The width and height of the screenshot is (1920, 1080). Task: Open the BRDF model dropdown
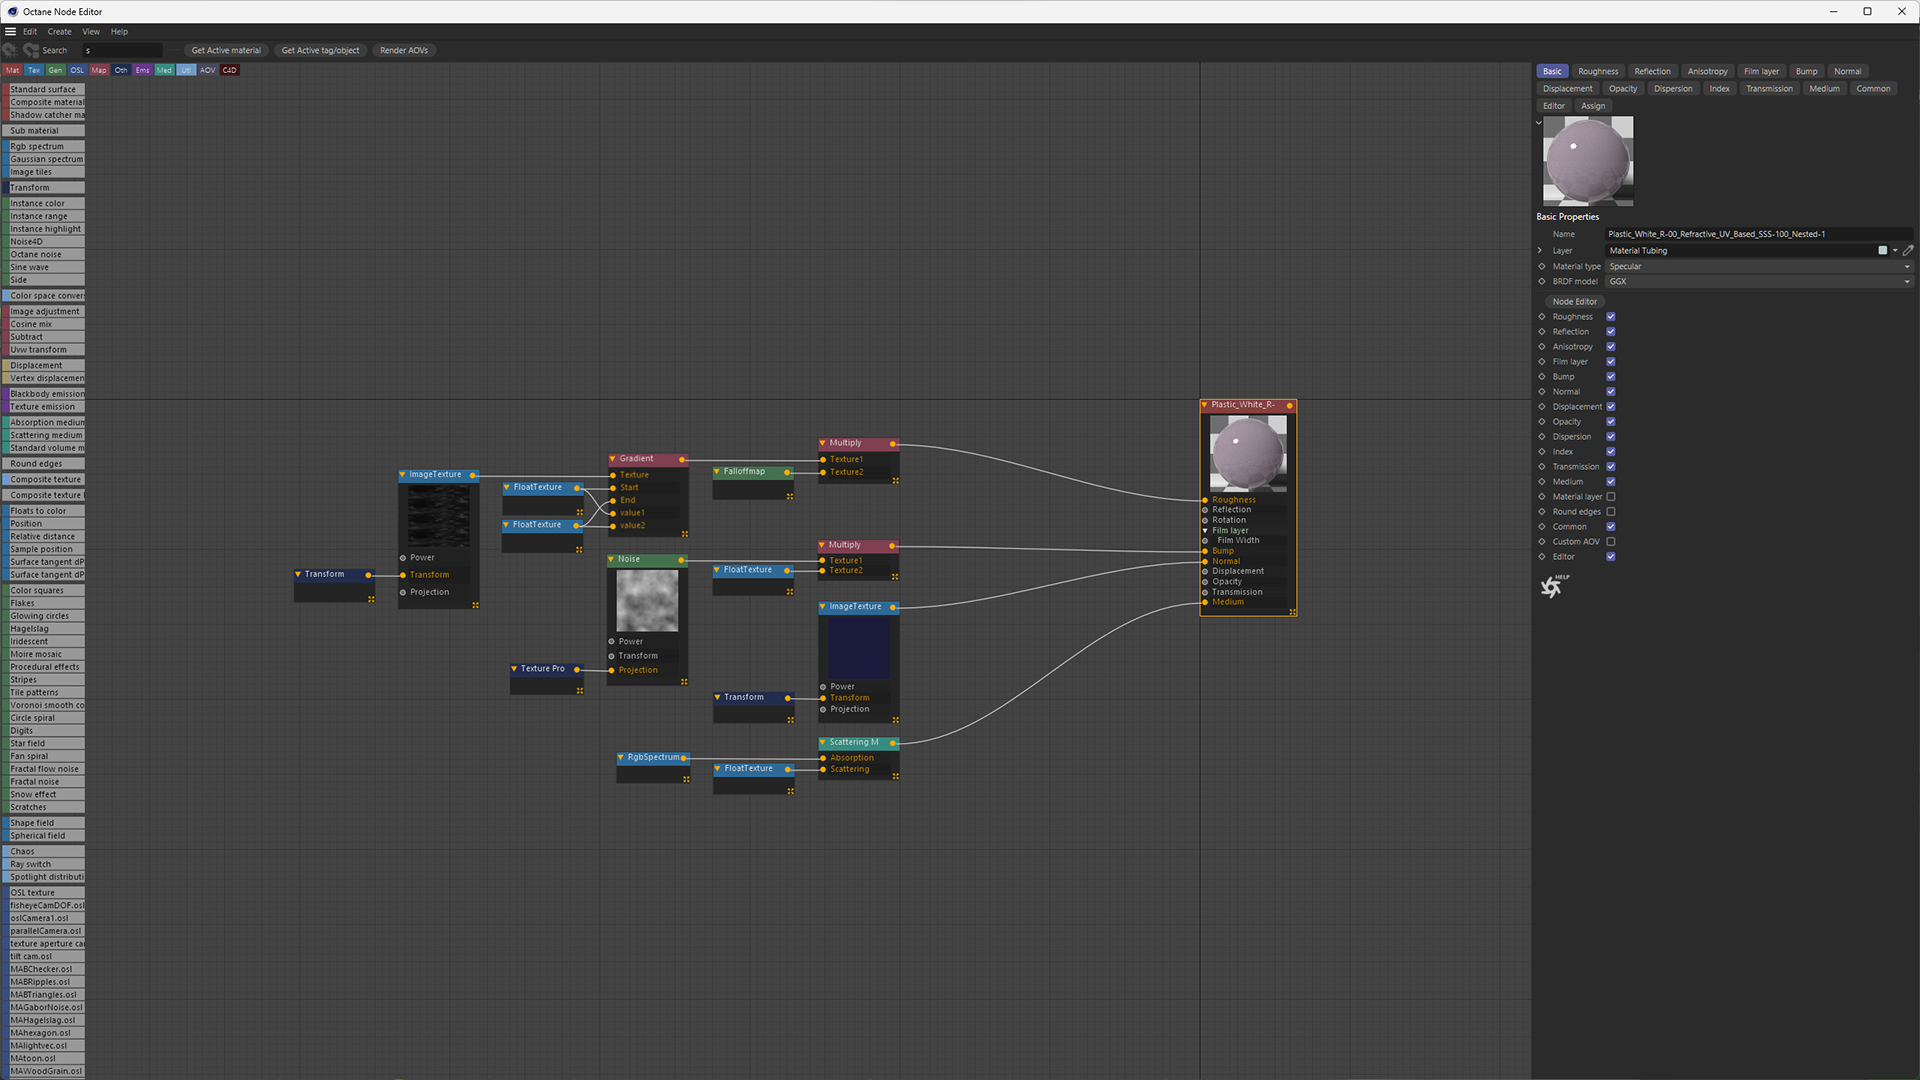1759,281
